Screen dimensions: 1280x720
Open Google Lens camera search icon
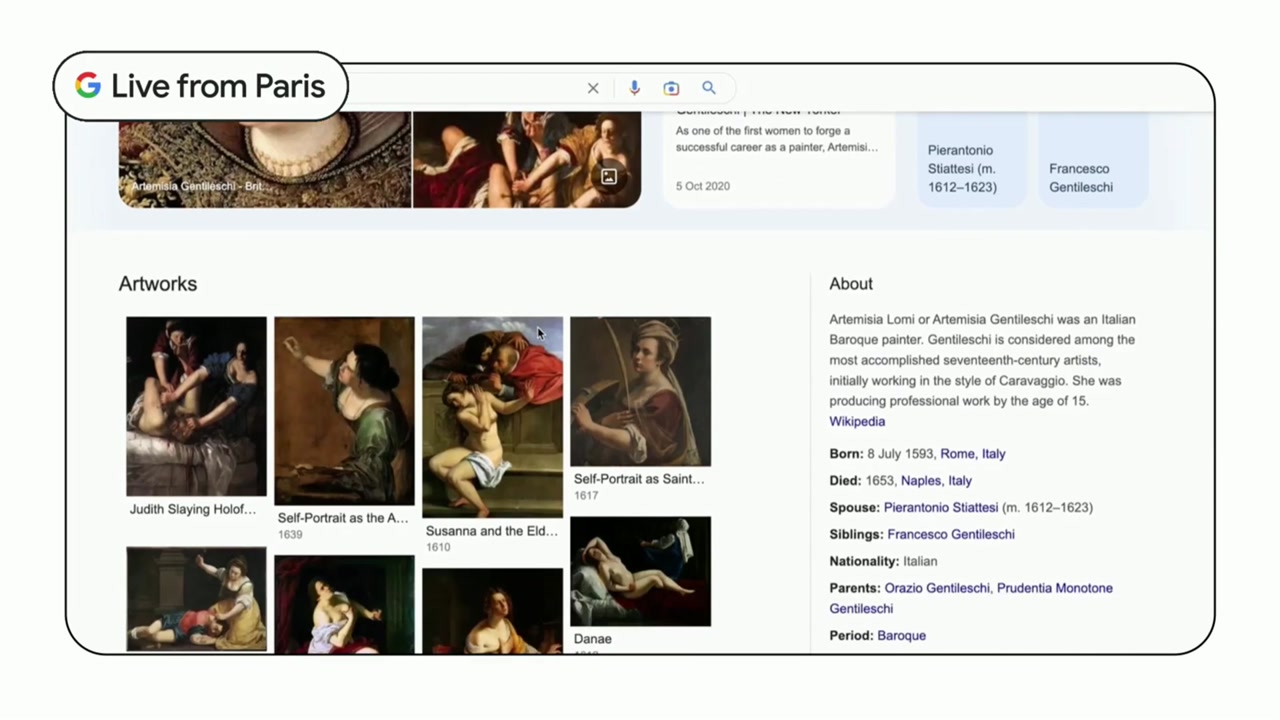pyautogui.click(x=671, y=88)
